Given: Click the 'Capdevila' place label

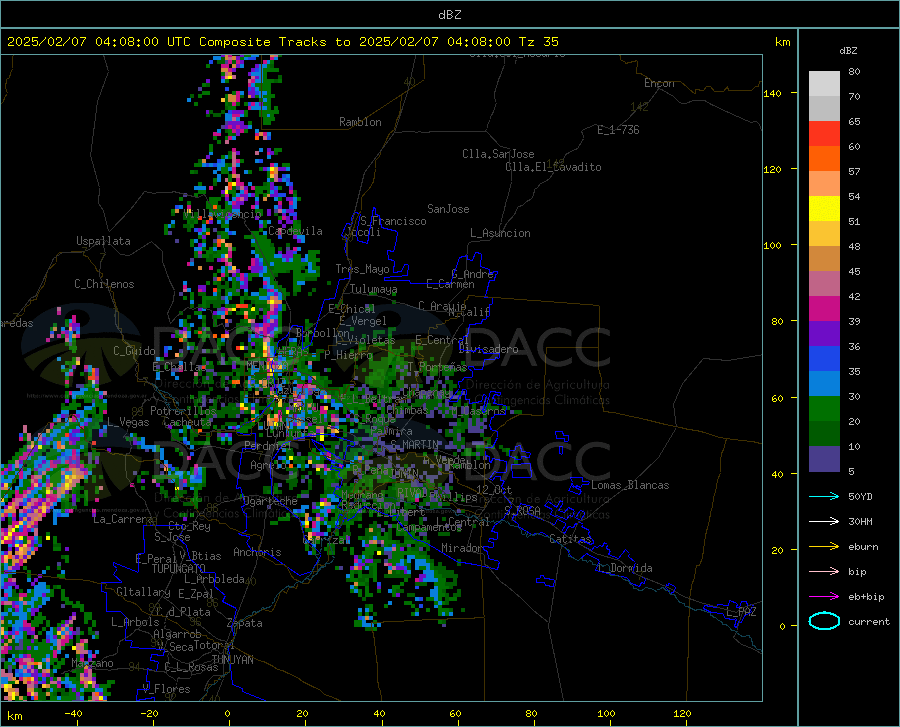Looking at the screenshot, I should pyautogui.click(x=295, y=231).
